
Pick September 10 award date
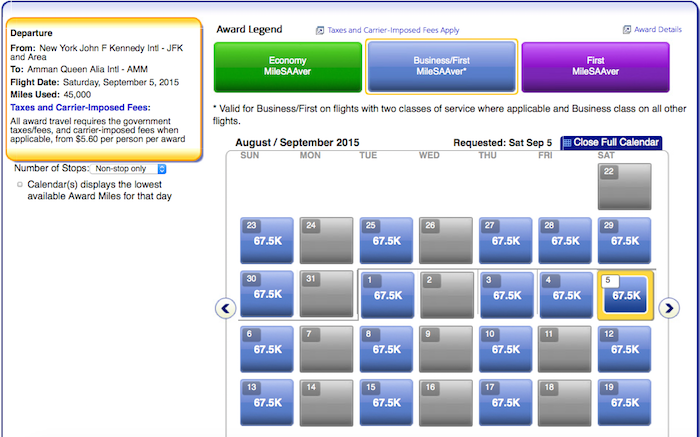(505, 349)
